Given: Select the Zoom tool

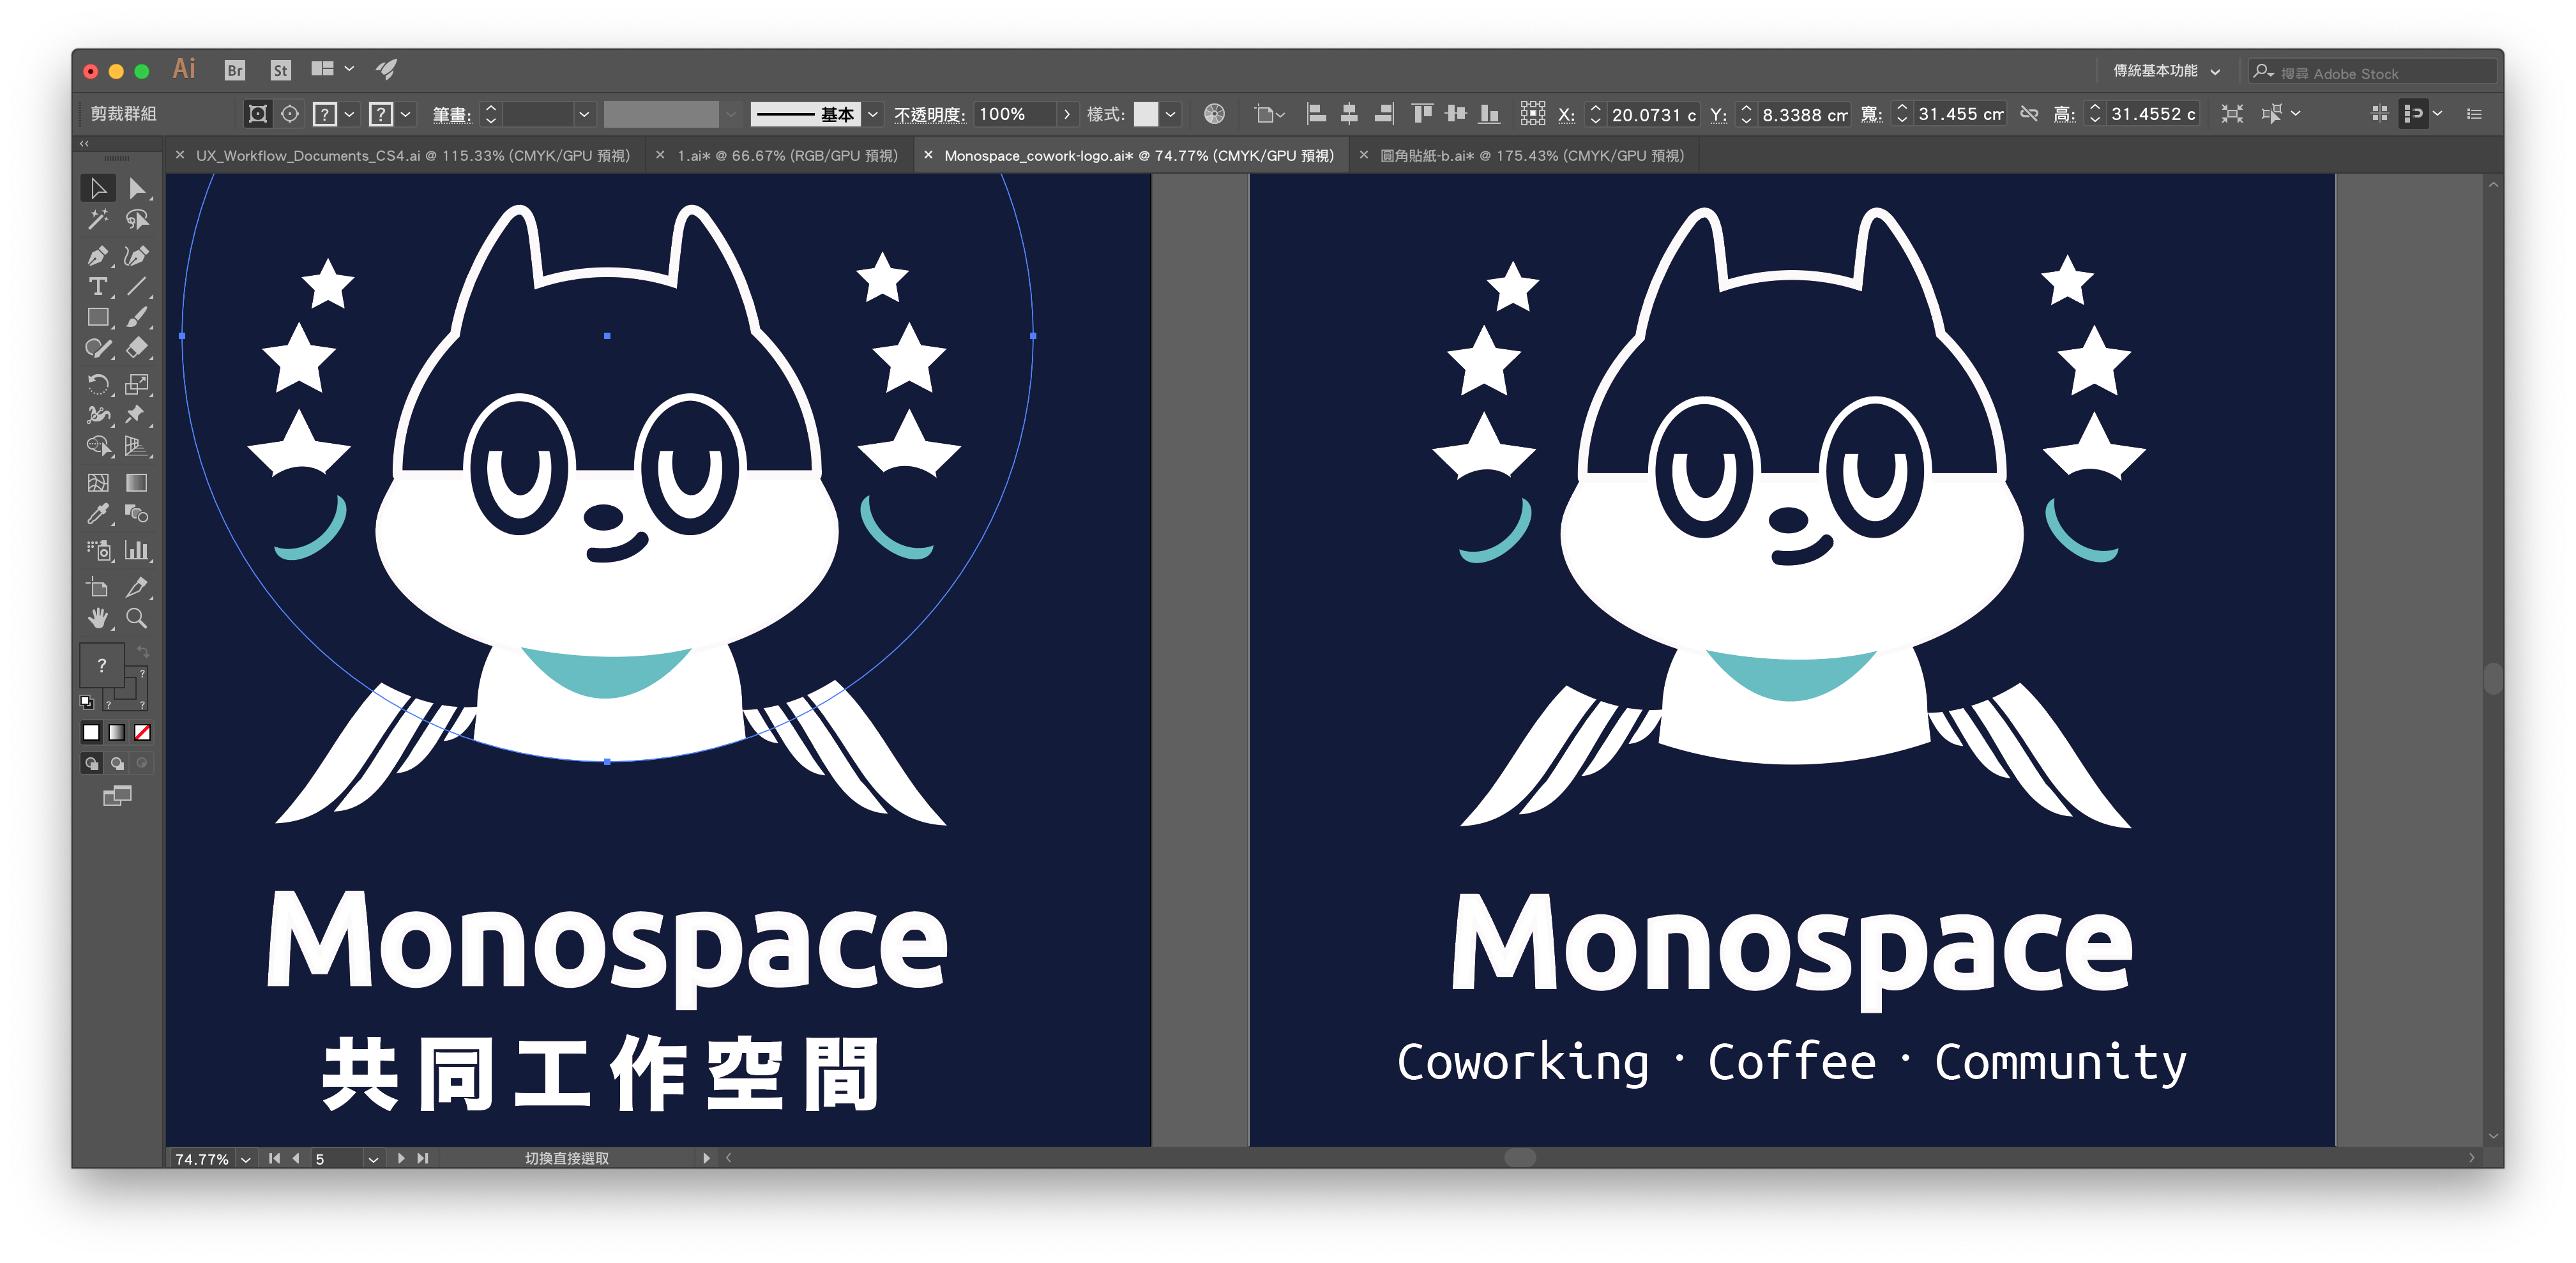Looking at the screenshot, I should pos(137,618).
